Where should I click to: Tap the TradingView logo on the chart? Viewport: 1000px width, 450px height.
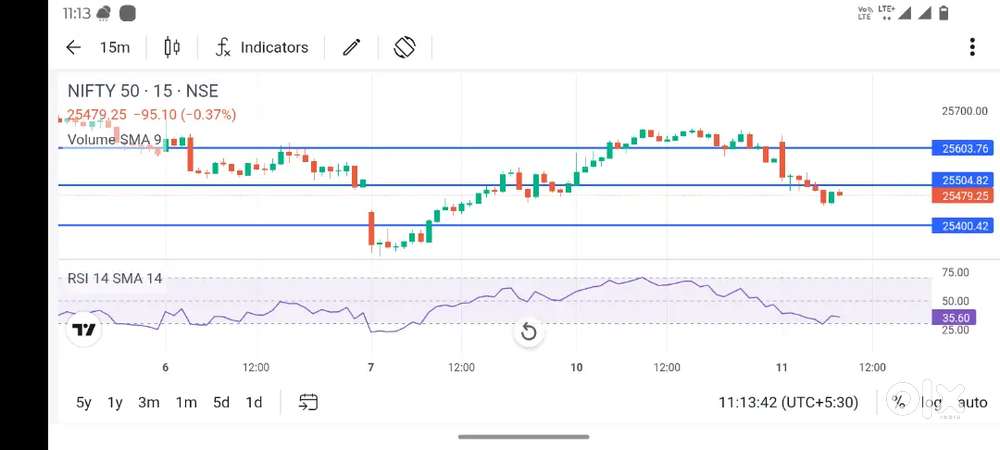85,329
